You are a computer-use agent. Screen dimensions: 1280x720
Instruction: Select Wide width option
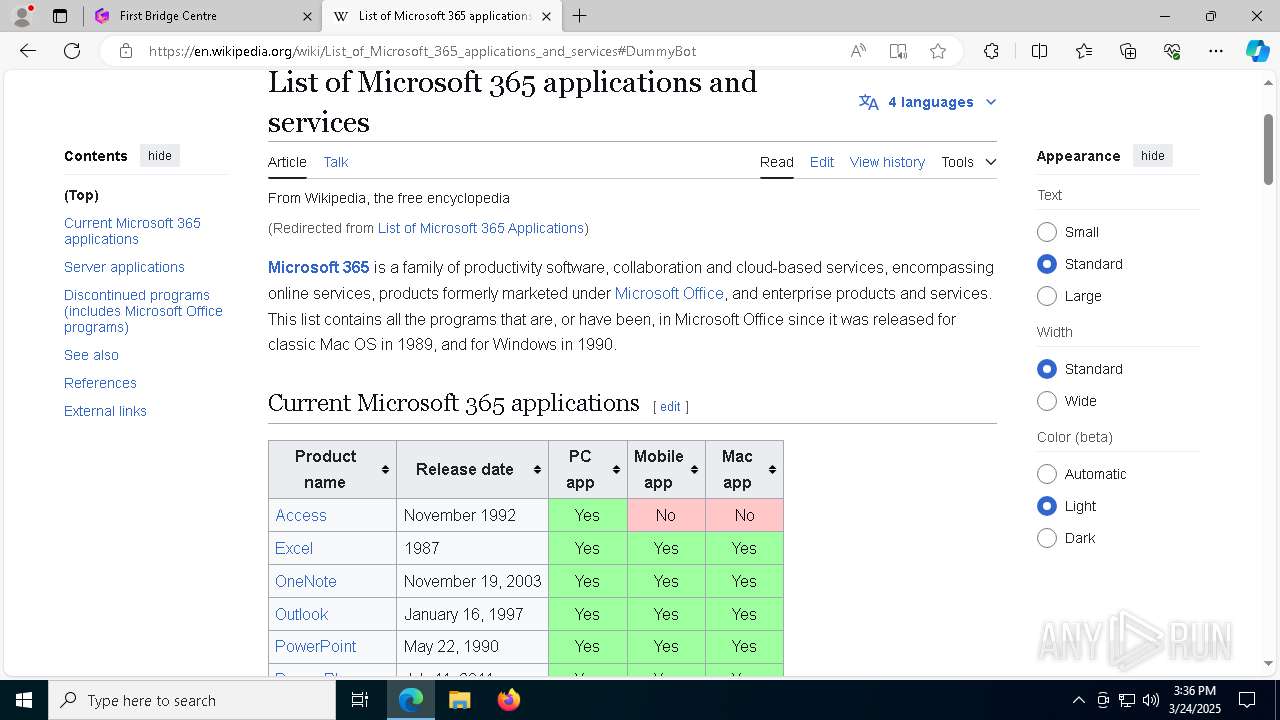1047,401
